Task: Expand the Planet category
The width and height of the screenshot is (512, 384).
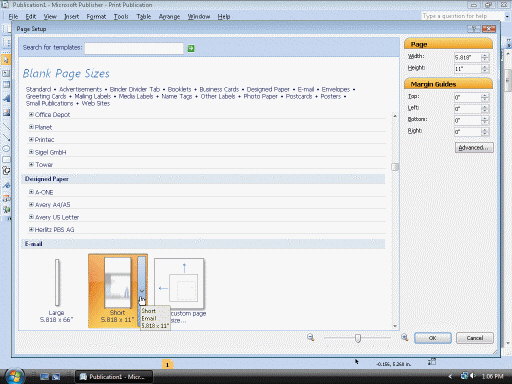Action: tap(31, 127)
